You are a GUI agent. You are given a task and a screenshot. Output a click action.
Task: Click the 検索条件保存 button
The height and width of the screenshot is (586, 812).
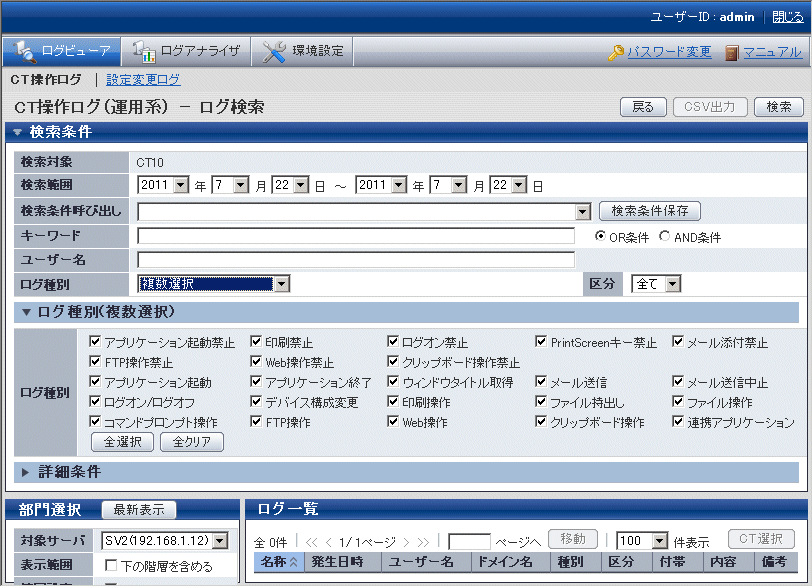649,211
